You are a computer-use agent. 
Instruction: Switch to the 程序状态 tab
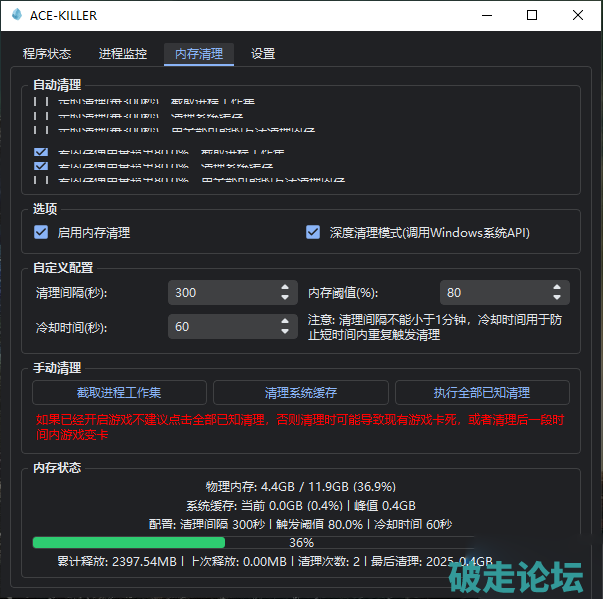tap(46, 54)
